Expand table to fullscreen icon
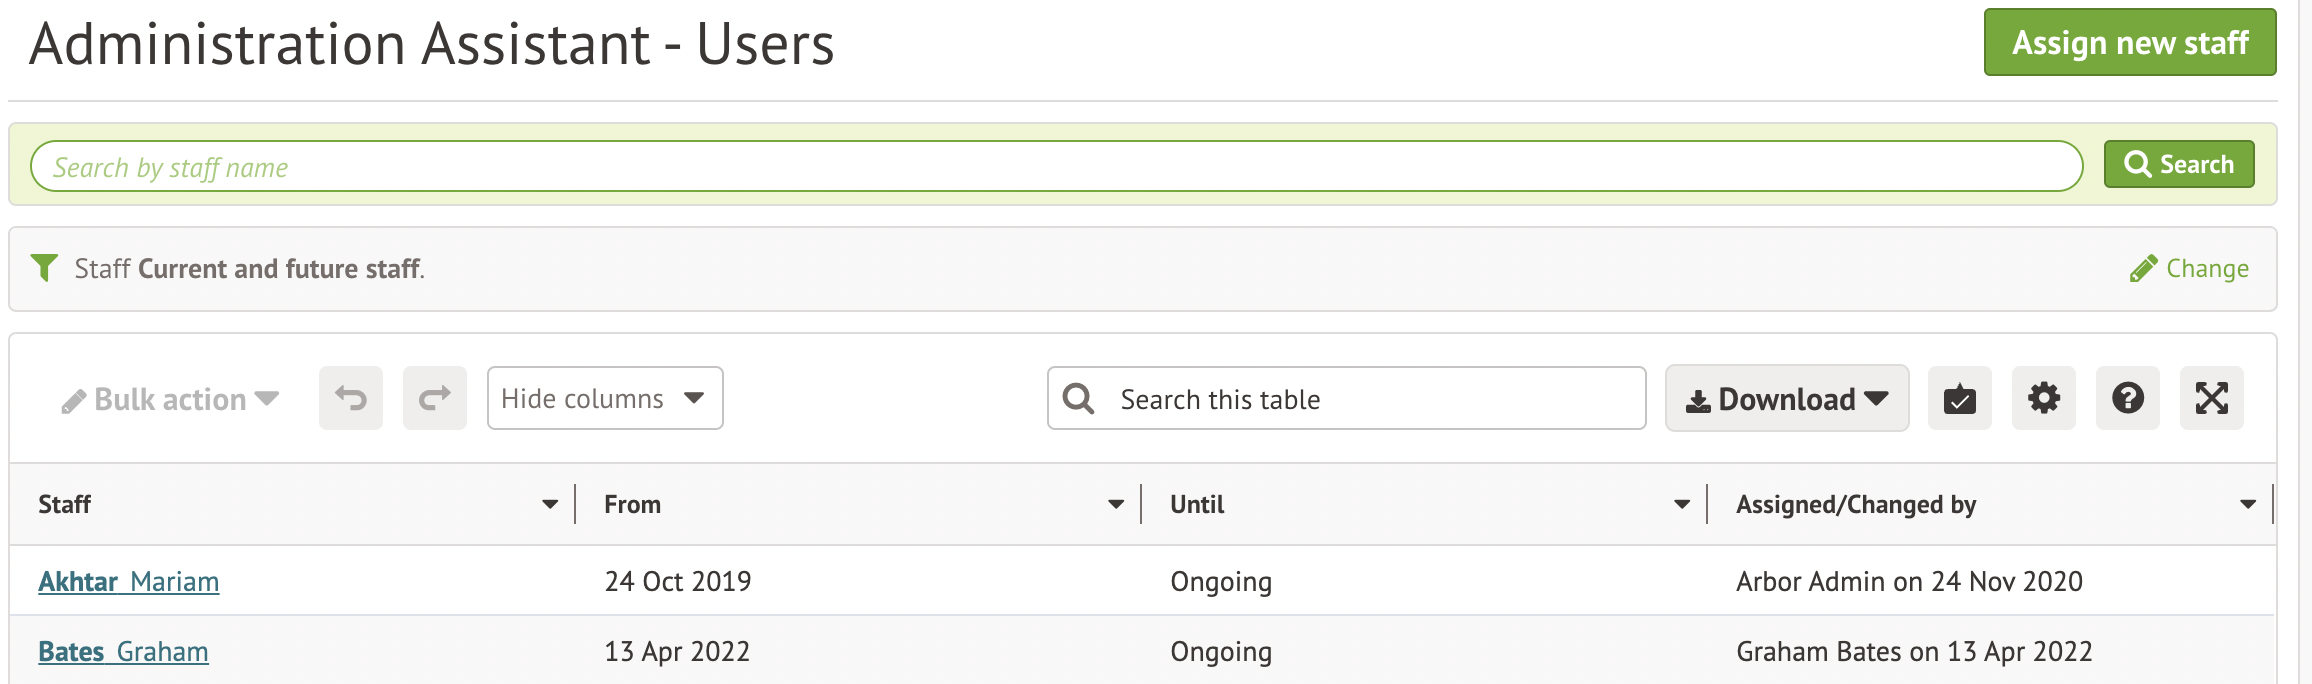This screenshot has width=2312, height=684. tap(2211, 398)
